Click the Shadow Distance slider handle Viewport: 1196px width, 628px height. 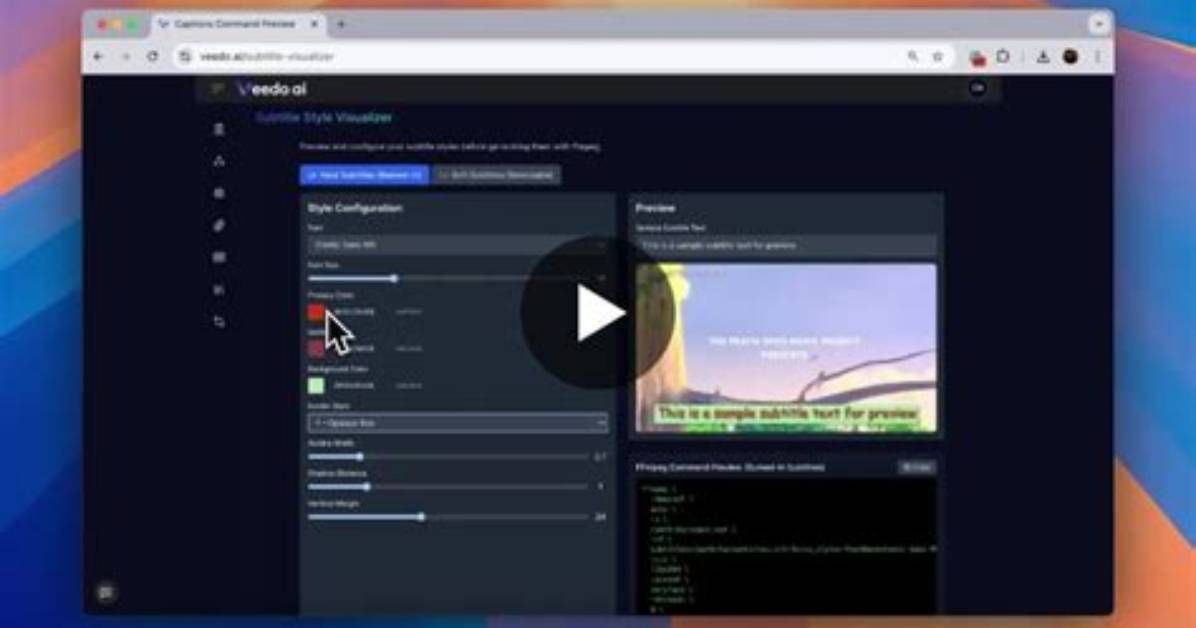pyautogui.click(x=367, y=487)
